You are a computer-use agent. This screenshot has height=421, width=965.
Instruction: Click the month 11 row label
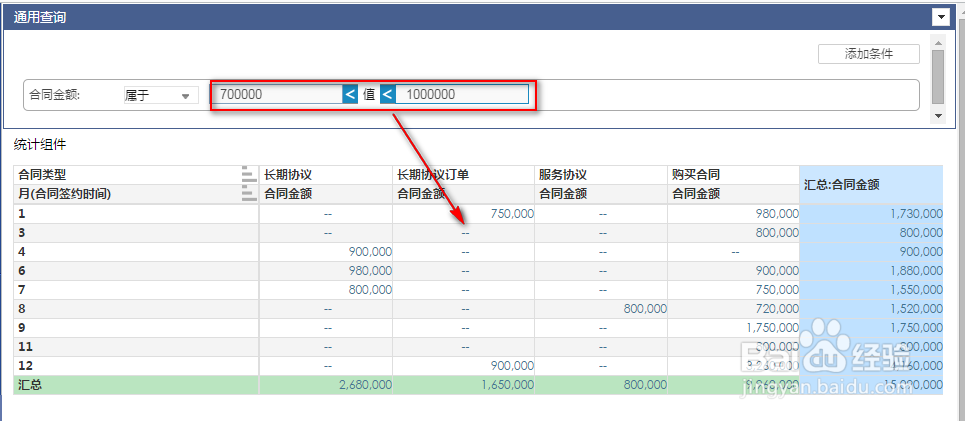[136, 347]
